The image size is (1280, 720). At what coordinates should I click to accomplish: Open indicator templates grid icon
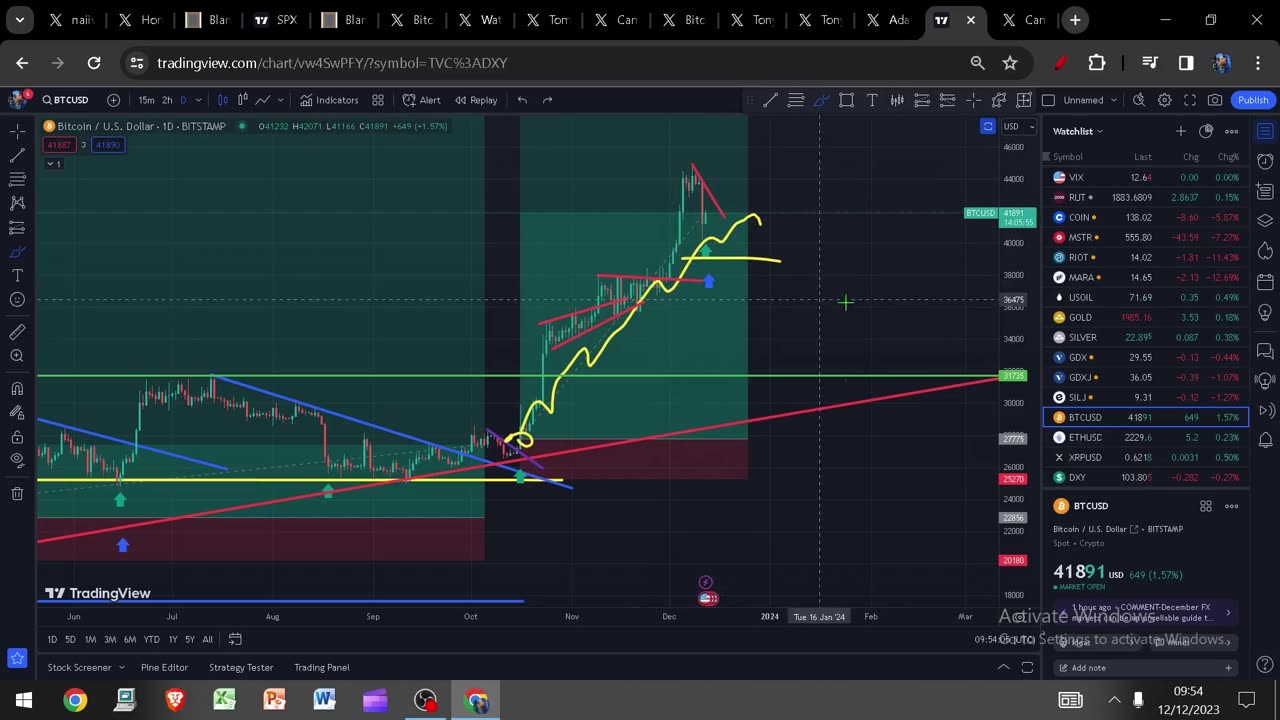[x=378, y=100]
